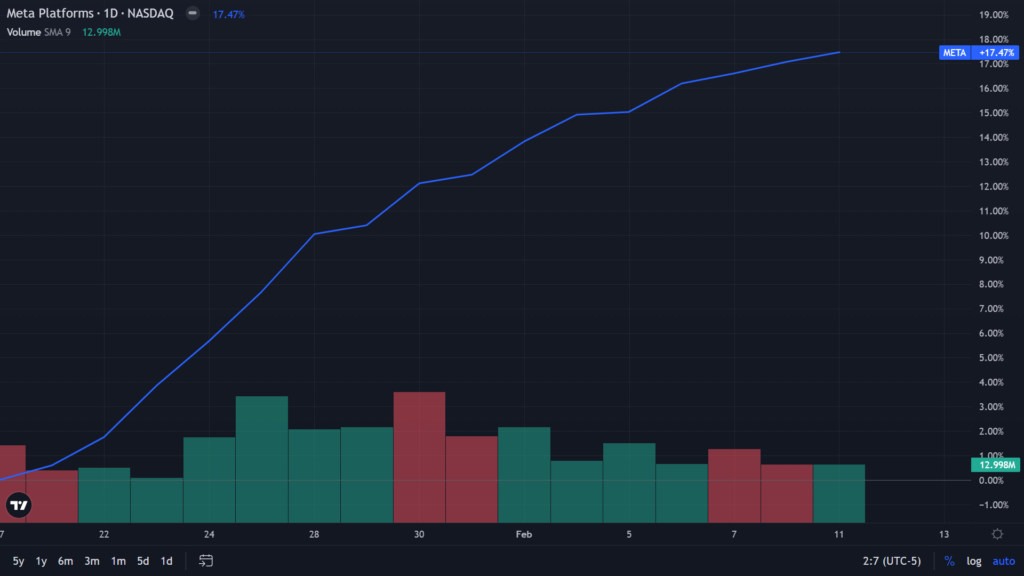Click the green 12.998M volume axis label
Screen dimensions: 1024x576
[x=995, y=465]
